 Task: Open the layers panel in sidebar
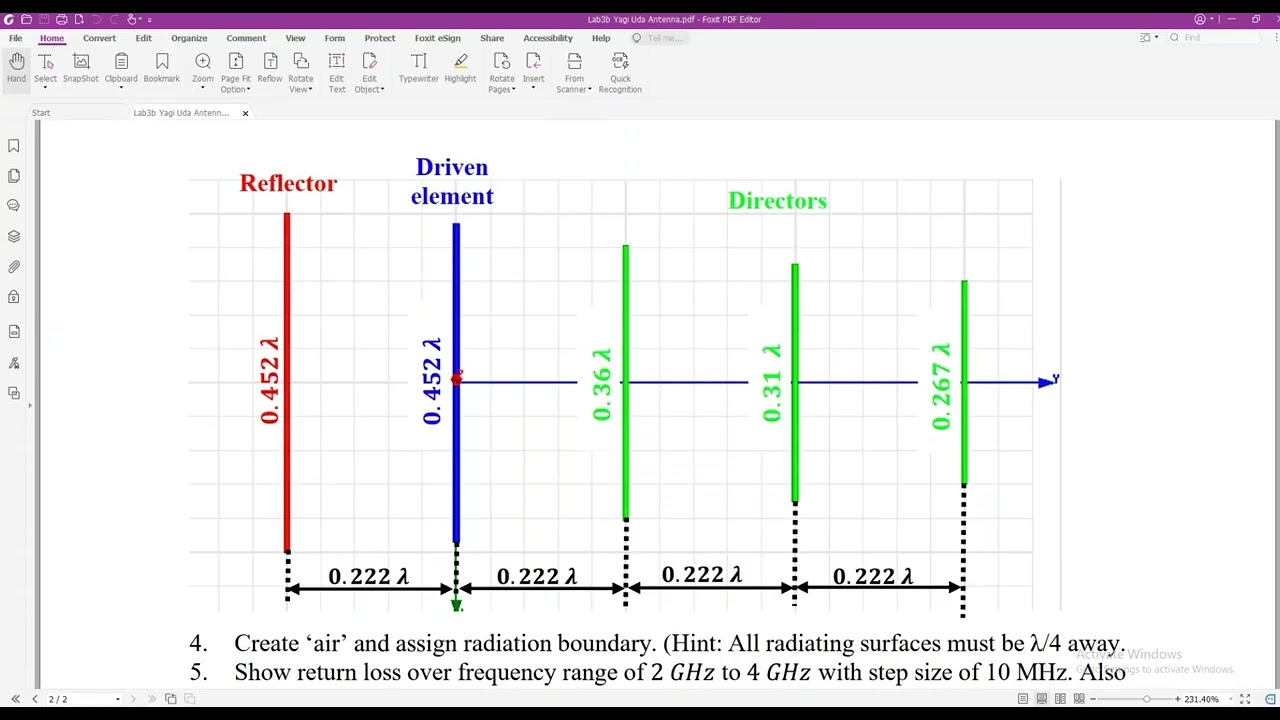click(x=14, y=237)
